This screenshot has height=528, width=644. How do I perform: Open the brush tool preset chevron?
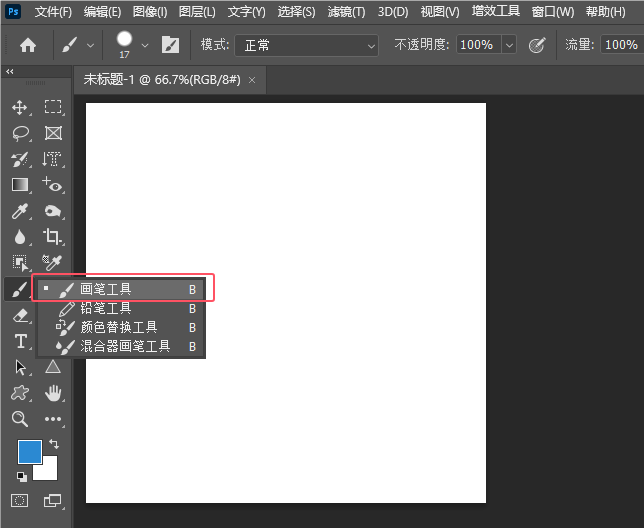(x=90, y=45)
